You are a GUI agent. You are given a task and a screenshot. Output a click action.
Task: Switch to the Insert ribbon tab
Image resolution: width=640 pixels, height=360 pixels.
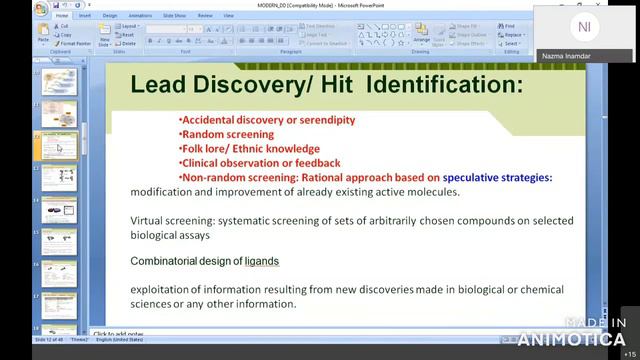click(85, 16)
